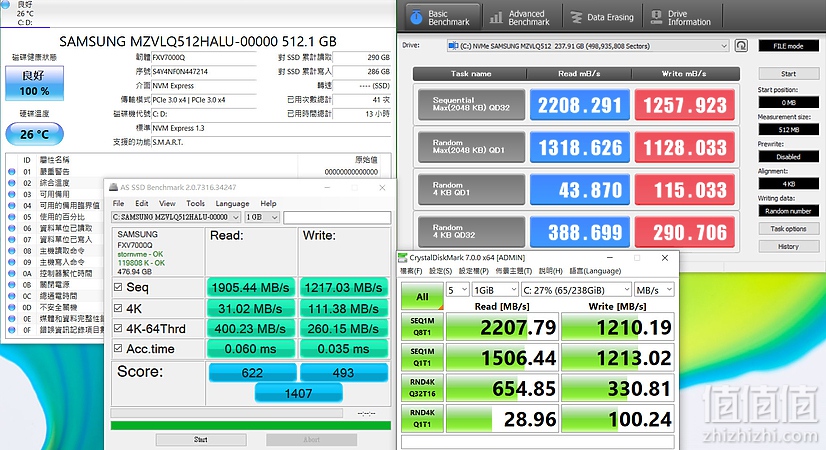This screenshot has height=450, width=826.
Task: Select the disk C: D: header entry
Action: (x=24, y=13)
